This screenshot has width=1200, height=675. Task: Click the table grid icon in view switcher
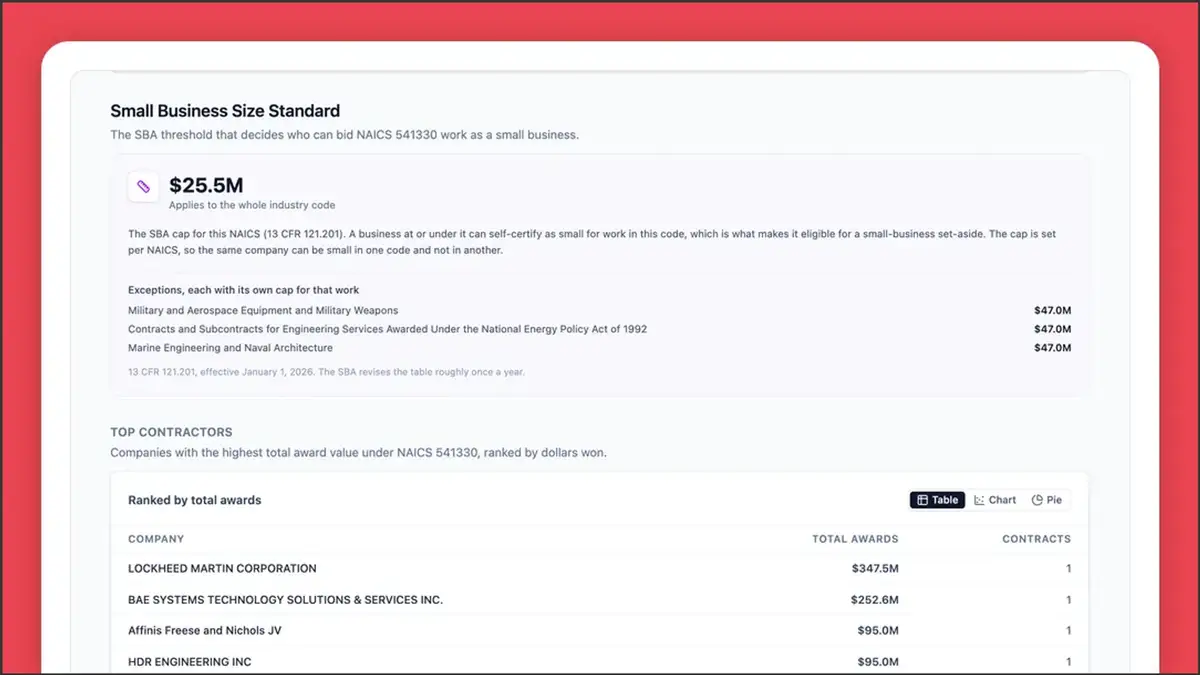pos(922,500)
